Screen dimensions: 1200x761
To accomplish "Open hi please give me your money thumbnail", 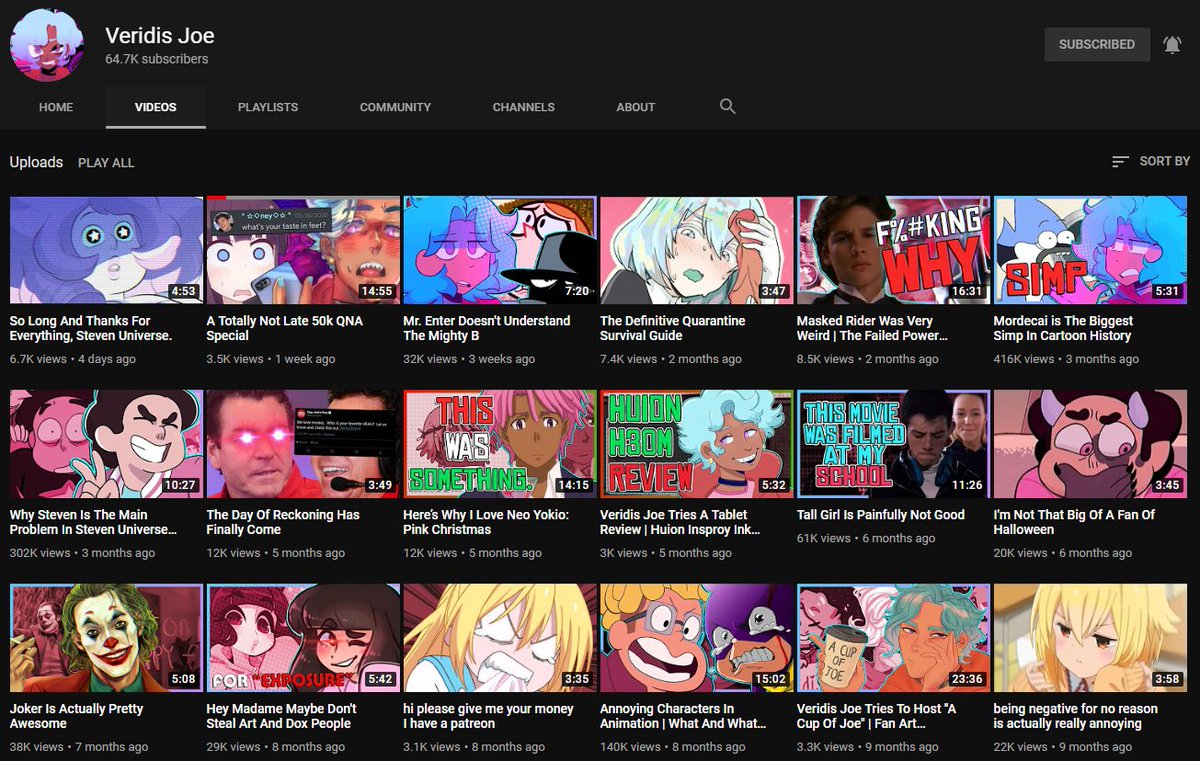I will 500,638.
